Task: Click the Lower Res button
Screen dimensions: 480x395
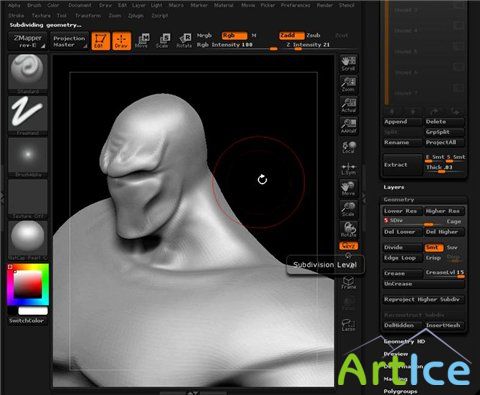Action: (402, 211)
